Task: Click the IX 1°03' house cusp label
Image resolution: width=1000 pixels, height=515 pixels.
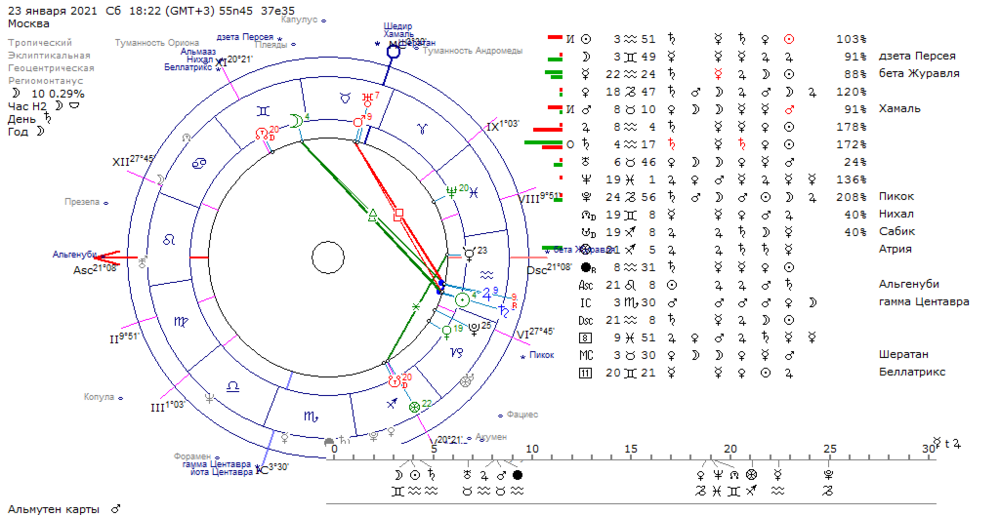Action: pyautogui.click(x=503, y=126)
